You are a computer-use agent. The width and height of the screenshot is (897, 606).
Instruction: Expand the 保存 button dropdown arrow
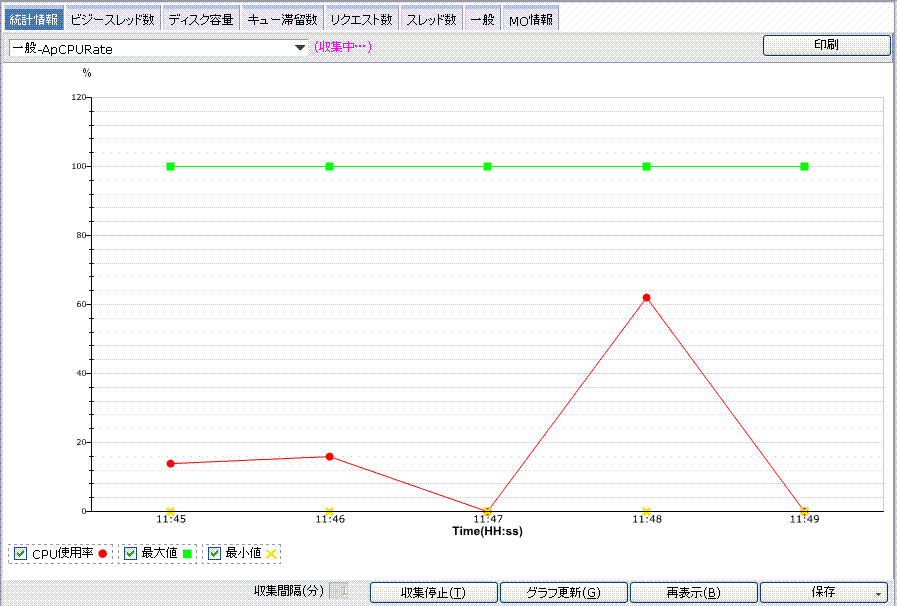tap(879, 593)
